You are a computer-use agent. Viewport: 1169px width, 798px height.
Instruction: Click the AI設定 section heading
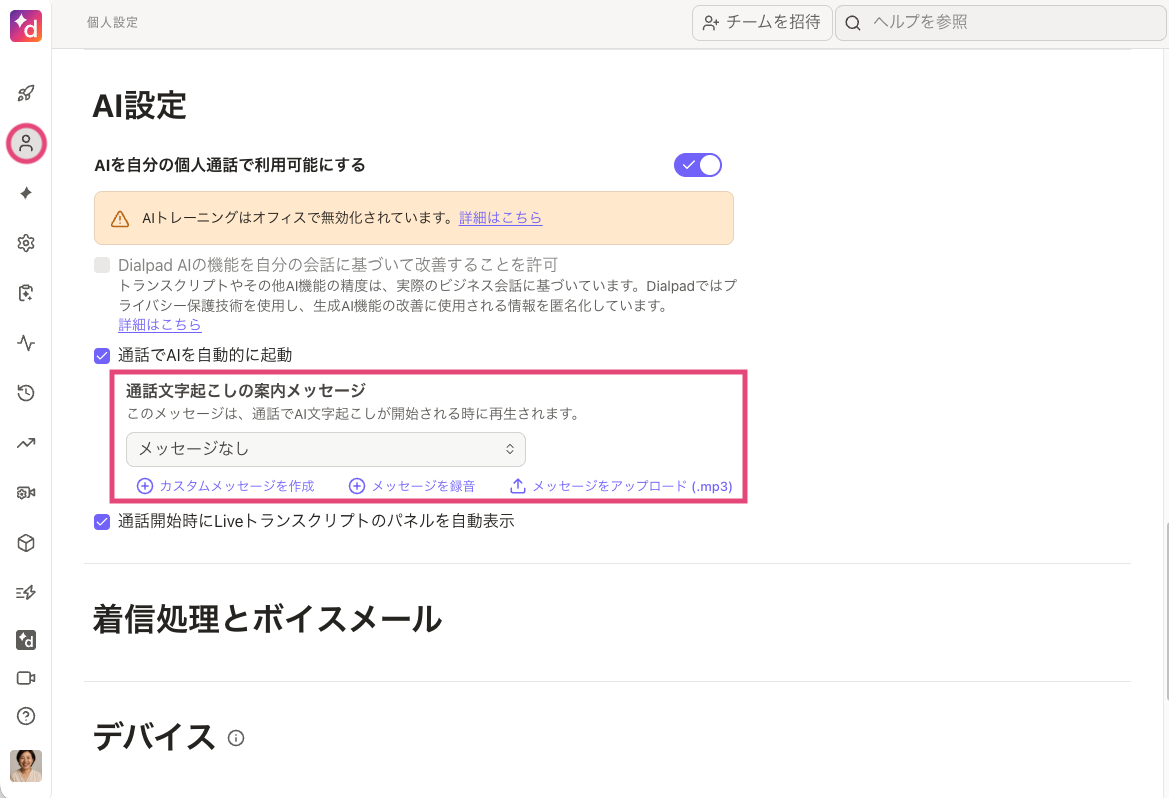139,105
